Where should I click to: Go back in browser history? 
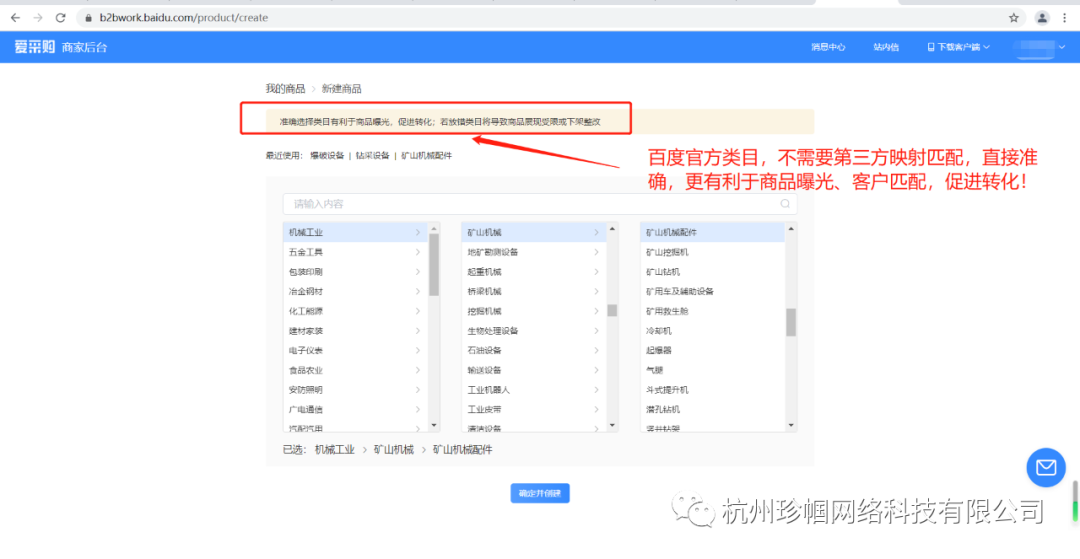tap(15, 18)
